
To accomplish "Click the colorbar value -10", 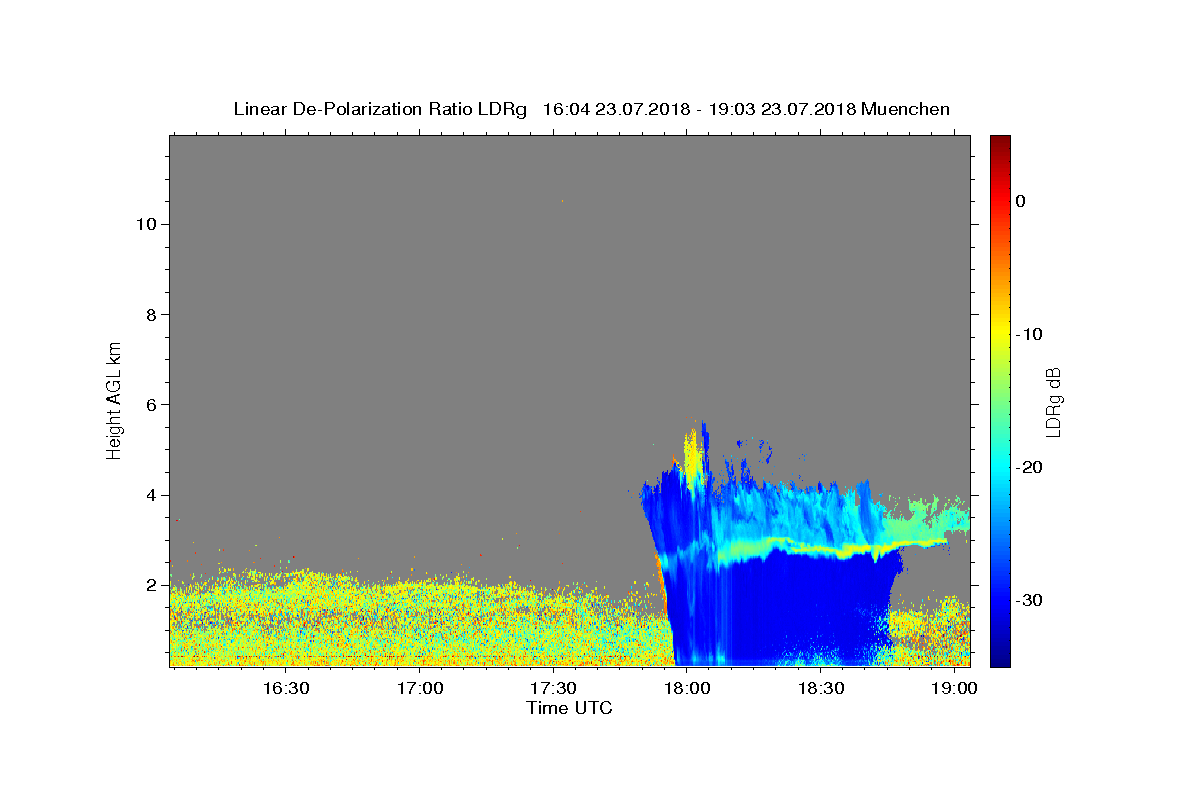I will point(1029,334).
